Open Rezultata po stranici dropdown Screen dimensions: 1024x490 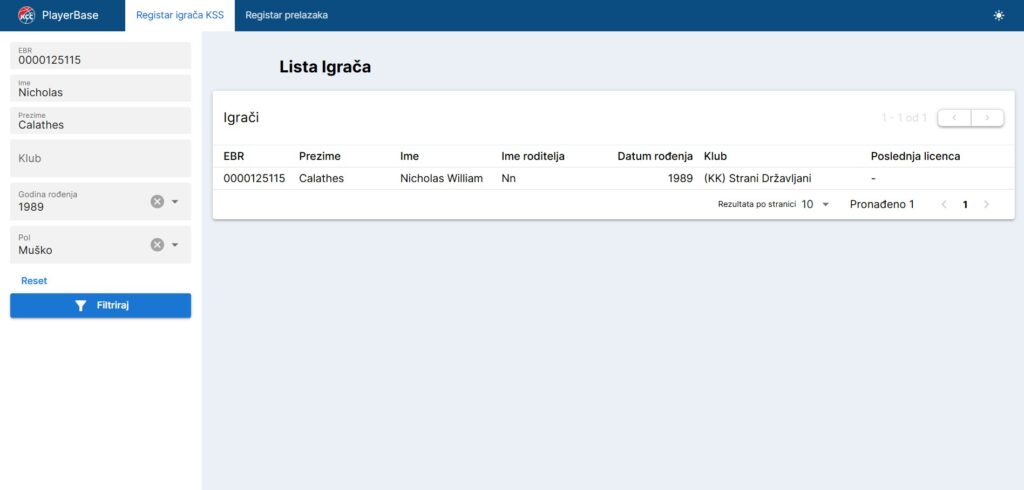click(x=815, y=204)
